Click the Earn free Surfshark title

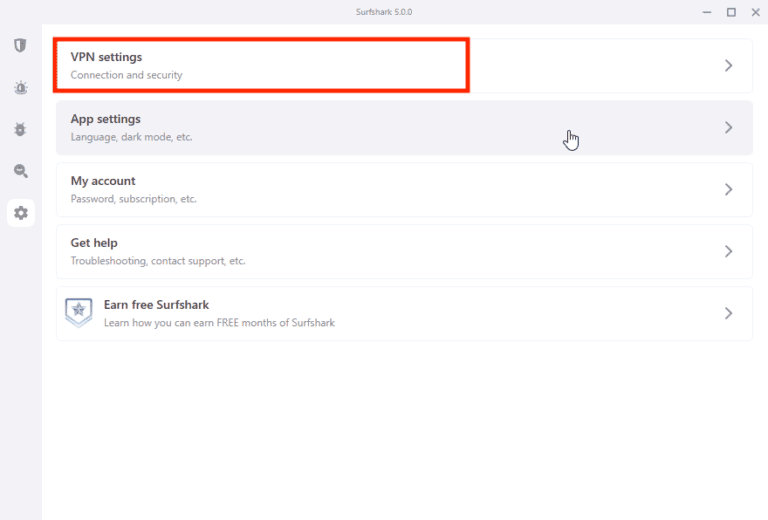(156, 305)
